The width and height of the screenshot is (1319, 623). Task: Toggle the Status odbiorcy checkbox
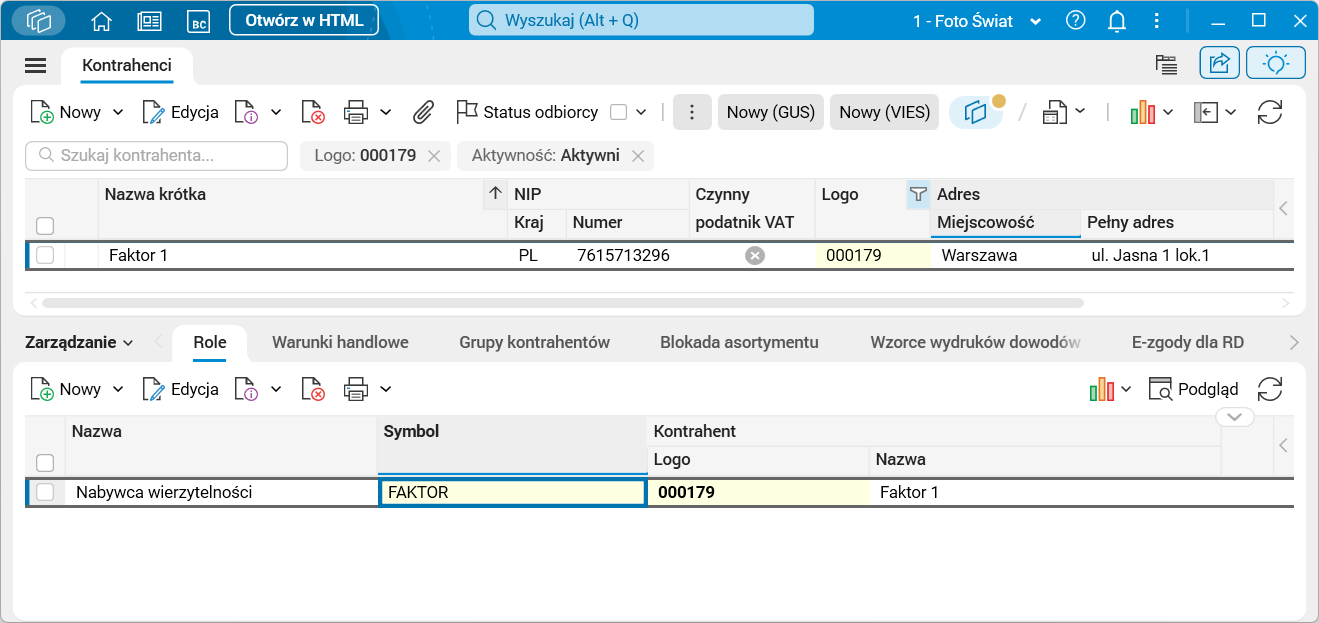[x=619, y=112]
